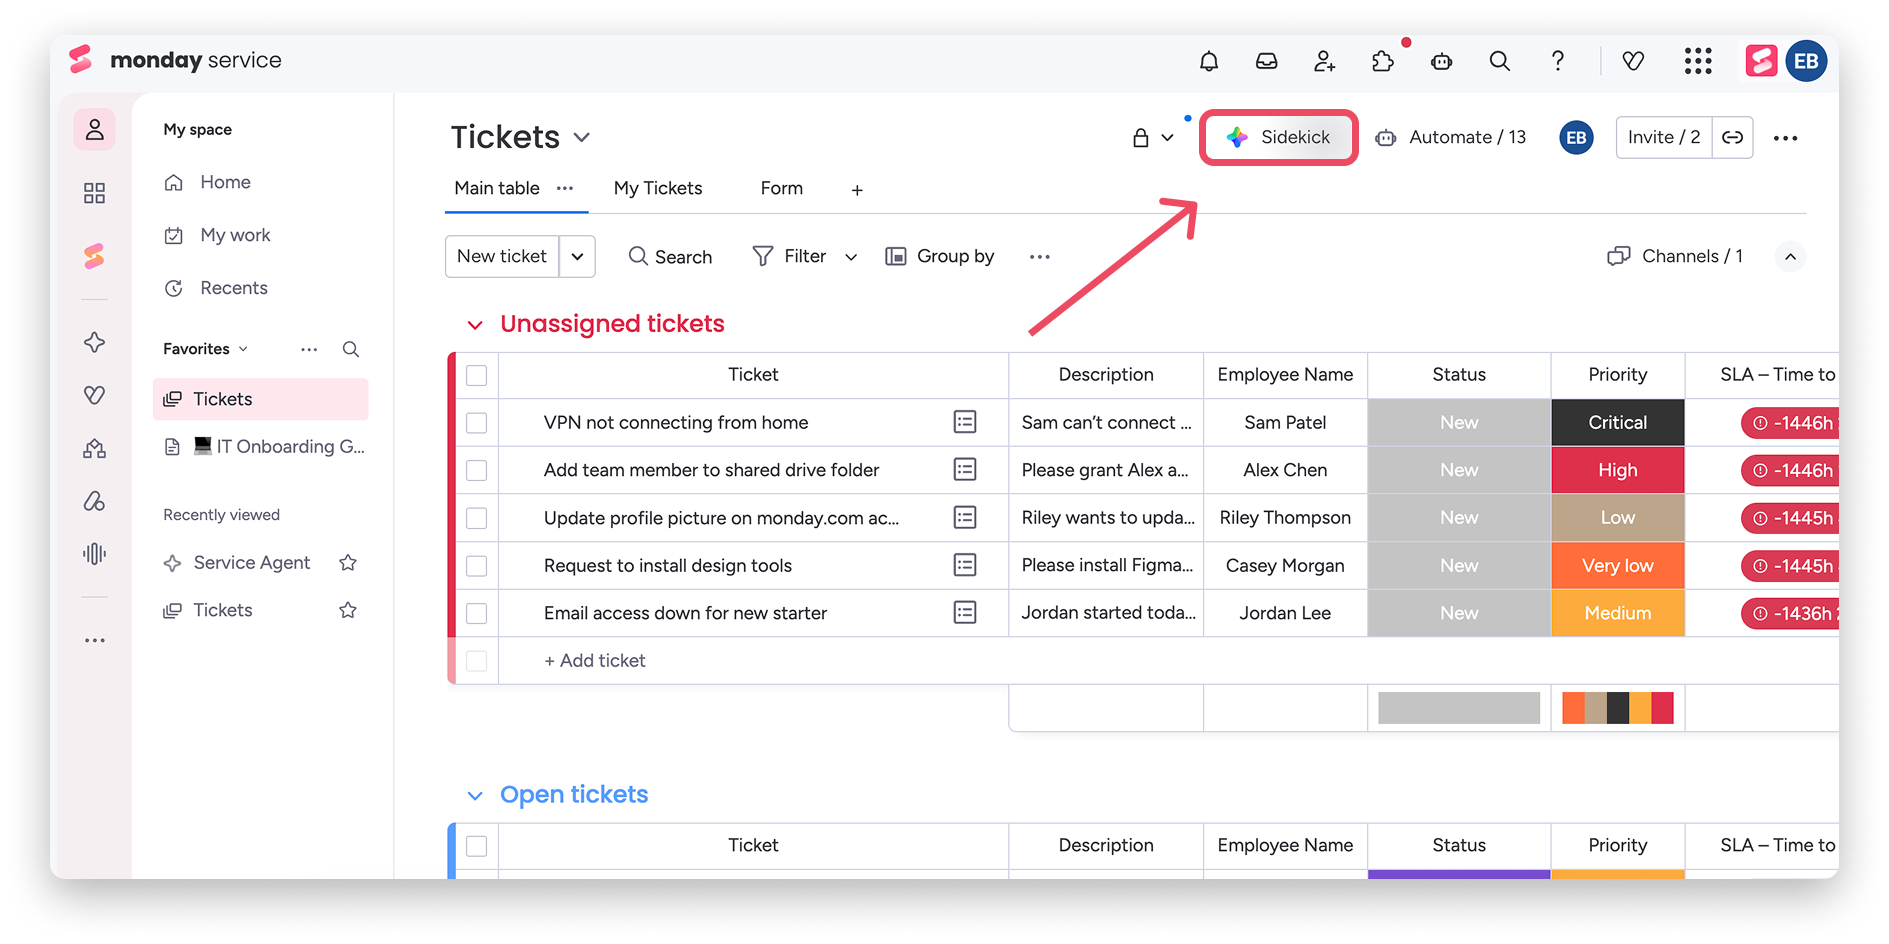Open the board lock permissions dropdown
This screenshot has width=1889, height=944.
tap(1153, 138)
